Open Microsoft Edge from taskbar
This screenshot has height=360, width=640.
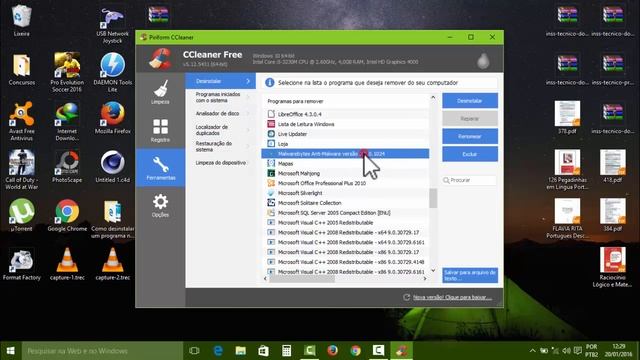click(218, 351)
